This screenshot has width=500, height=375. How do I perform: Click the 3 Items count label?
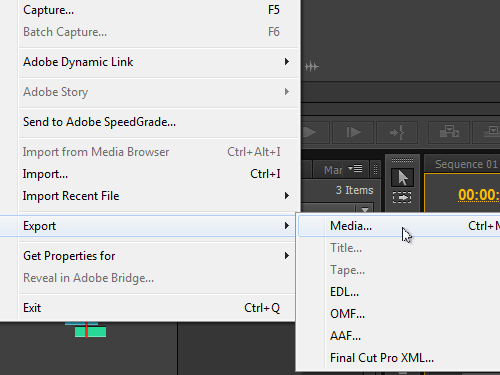pos(354,190)
